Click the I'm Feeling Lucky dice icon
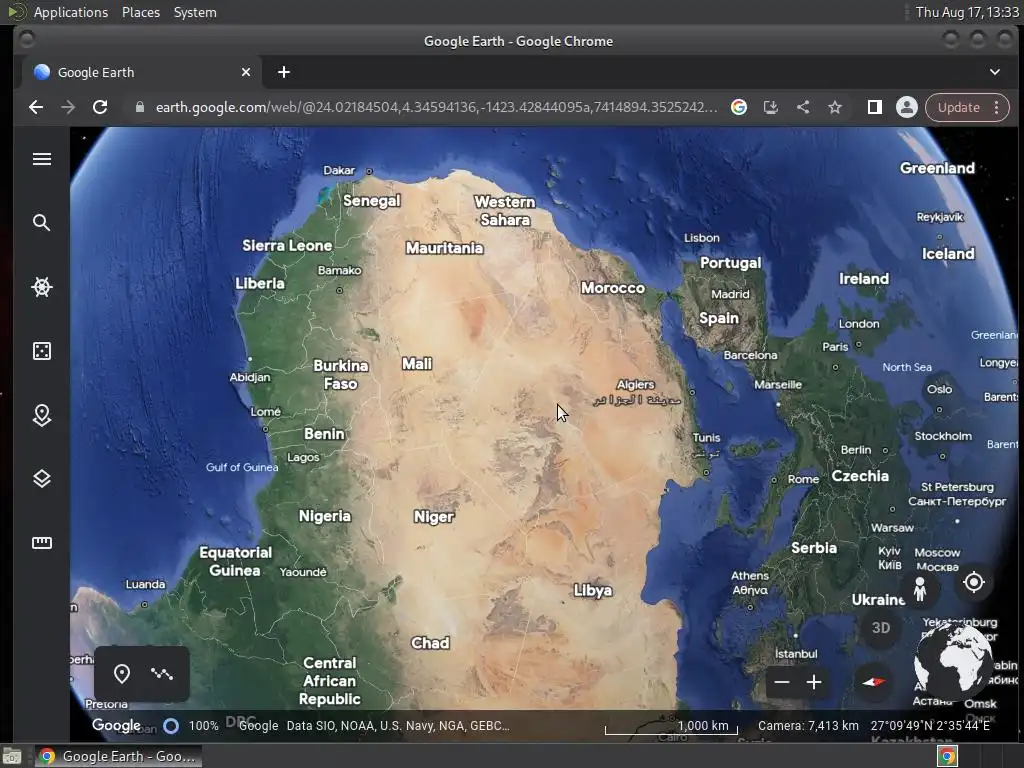The image size is (1024, 768). (42, 351)
